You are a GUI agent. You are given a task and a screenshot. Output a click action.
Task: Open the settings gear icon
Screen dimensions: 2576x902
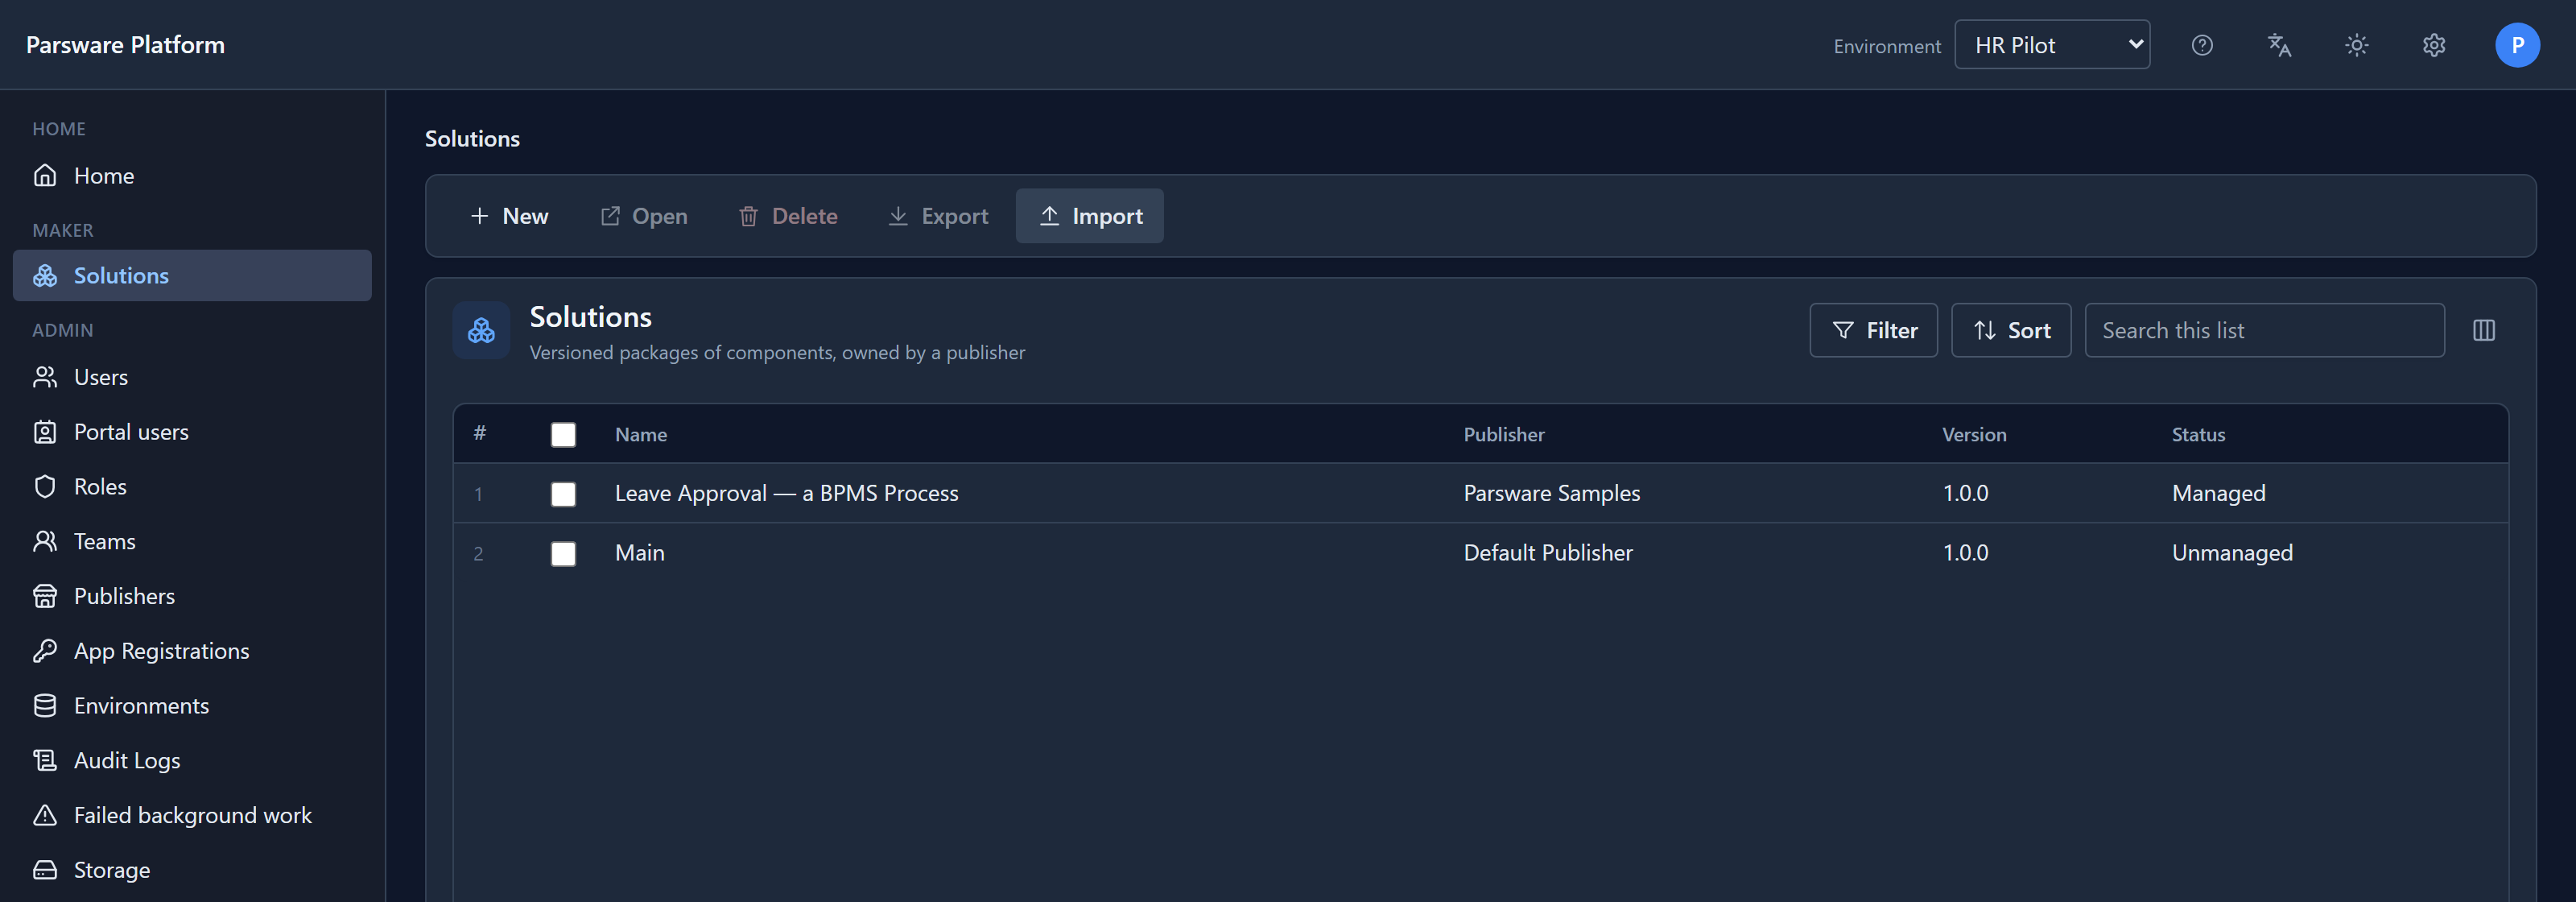click(x=2434, y=45)
